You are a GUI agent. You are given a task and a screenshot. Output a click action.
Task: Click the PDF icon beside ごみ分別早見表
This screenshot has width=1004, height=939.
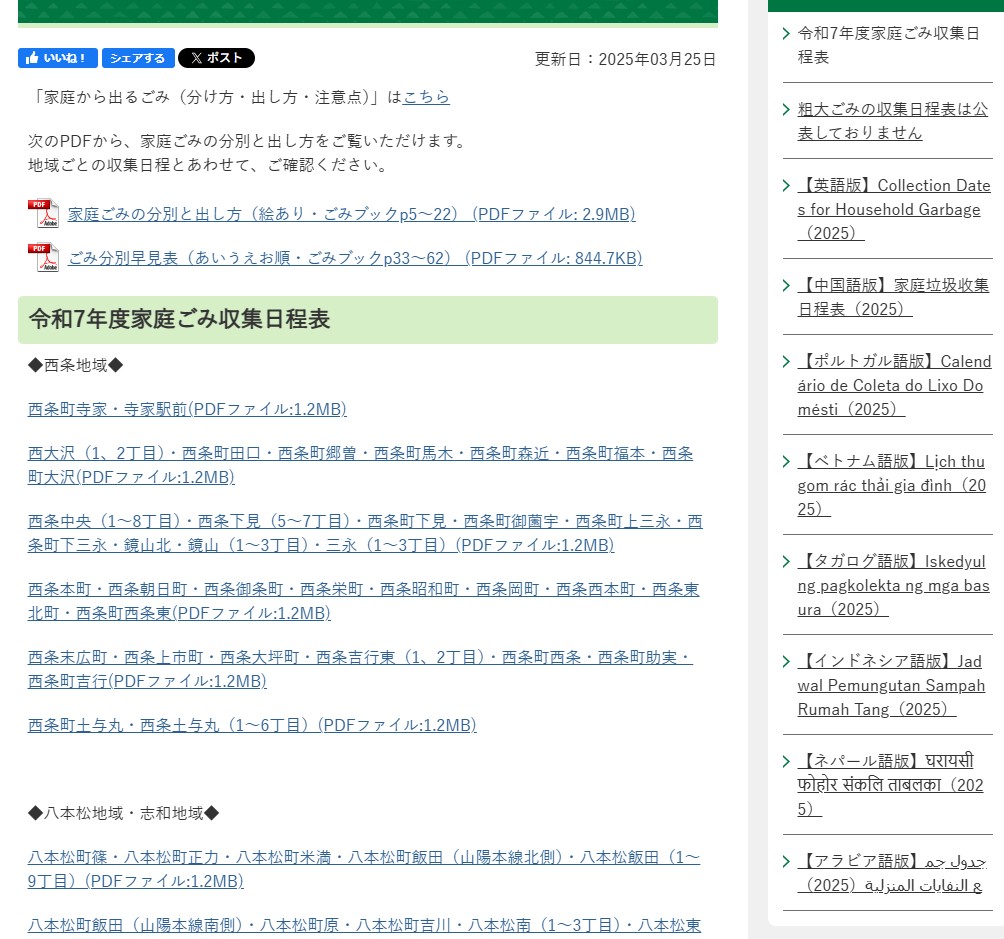[43, 258]
